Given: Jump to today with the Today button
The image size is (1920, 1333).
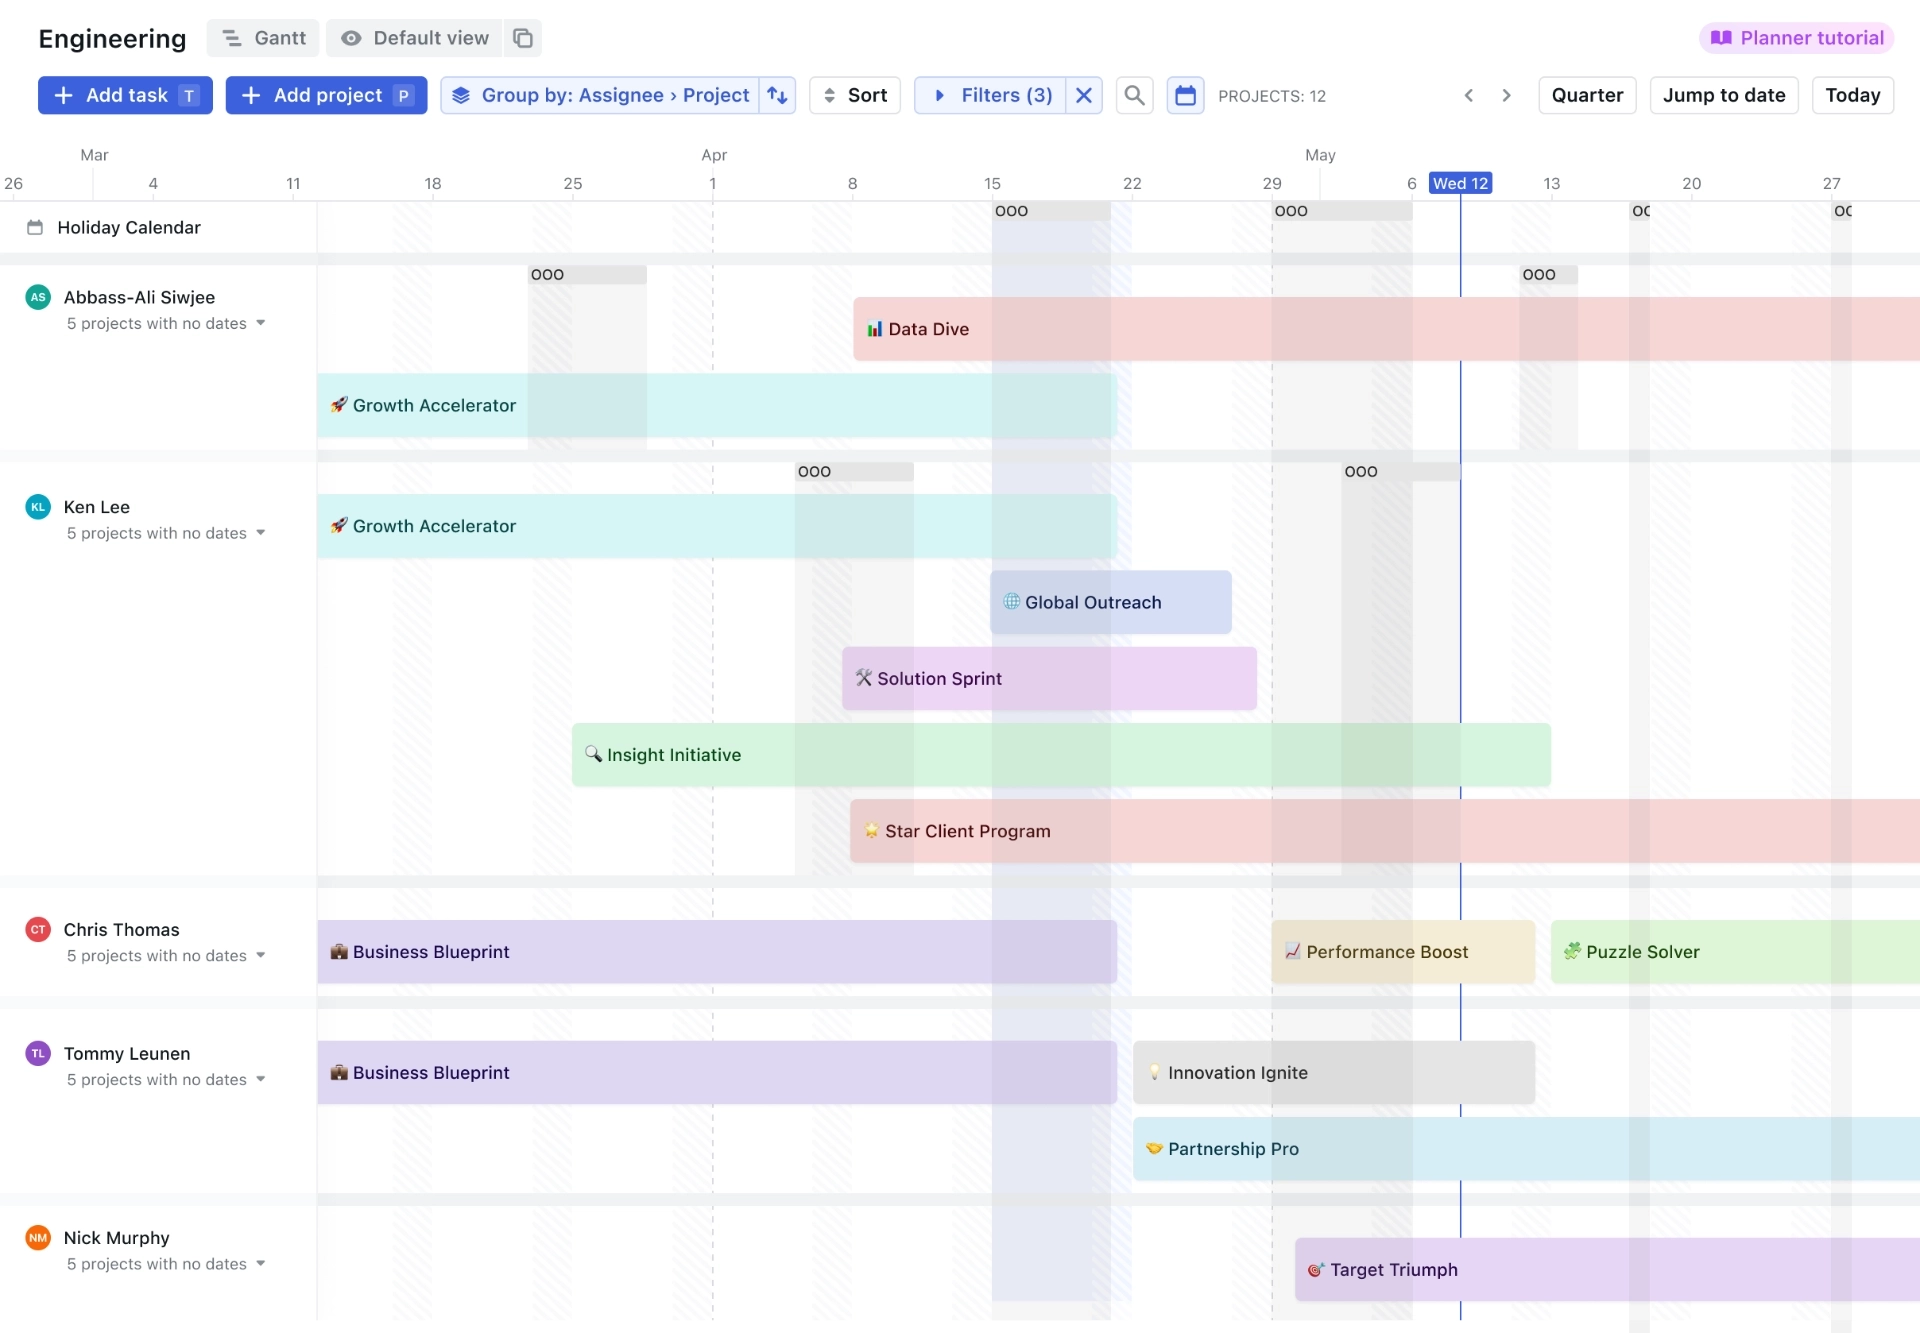Looking at the screenshot, I should tap(1852, 95).
